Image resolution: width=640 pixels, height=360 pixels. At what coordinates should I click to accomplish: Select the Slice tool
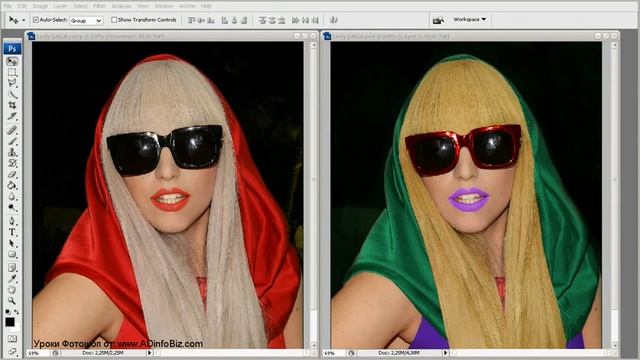tap(12, 116)
